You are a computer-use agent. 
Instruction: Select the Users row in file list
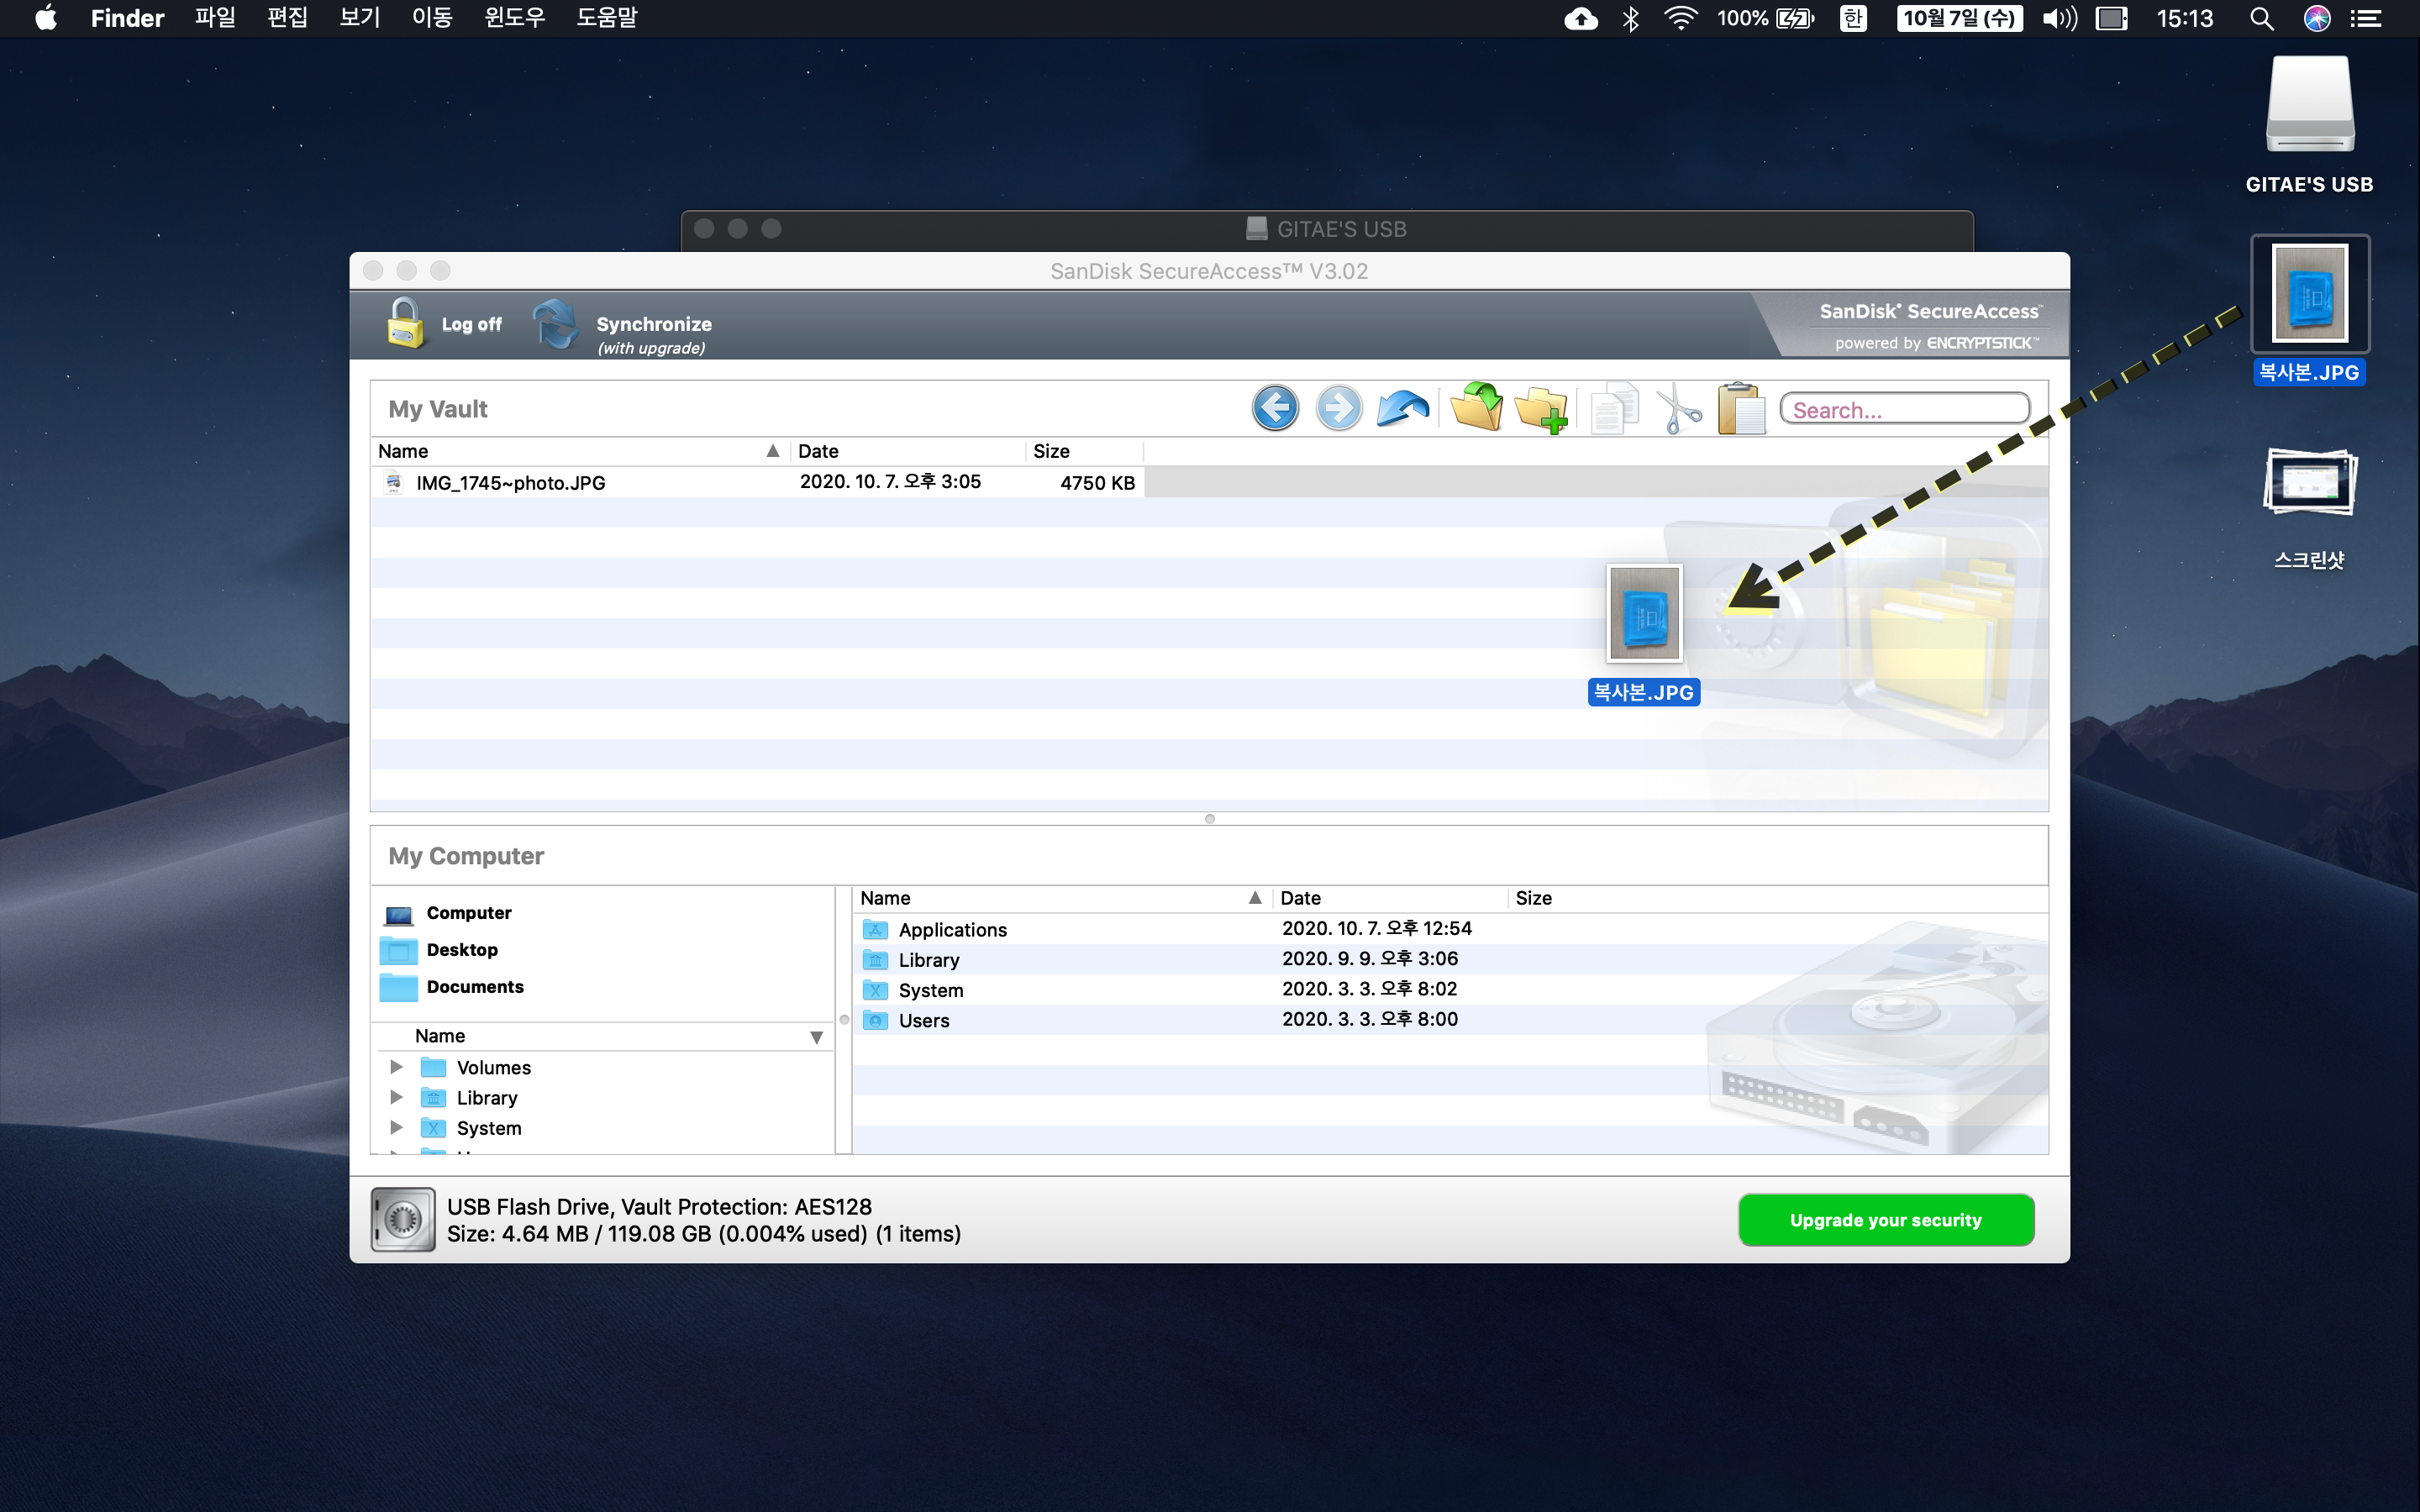[1450, 1020]
